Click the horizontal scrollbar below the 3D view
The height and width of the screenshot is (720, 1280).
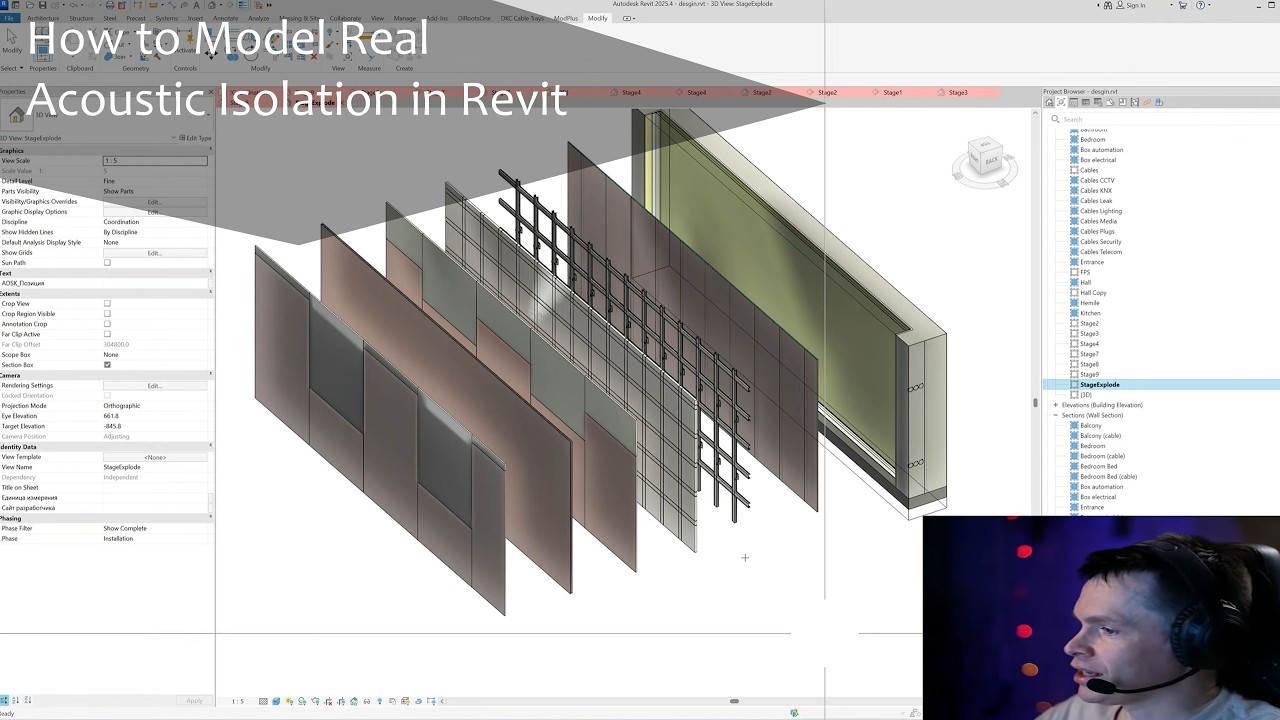734,701
